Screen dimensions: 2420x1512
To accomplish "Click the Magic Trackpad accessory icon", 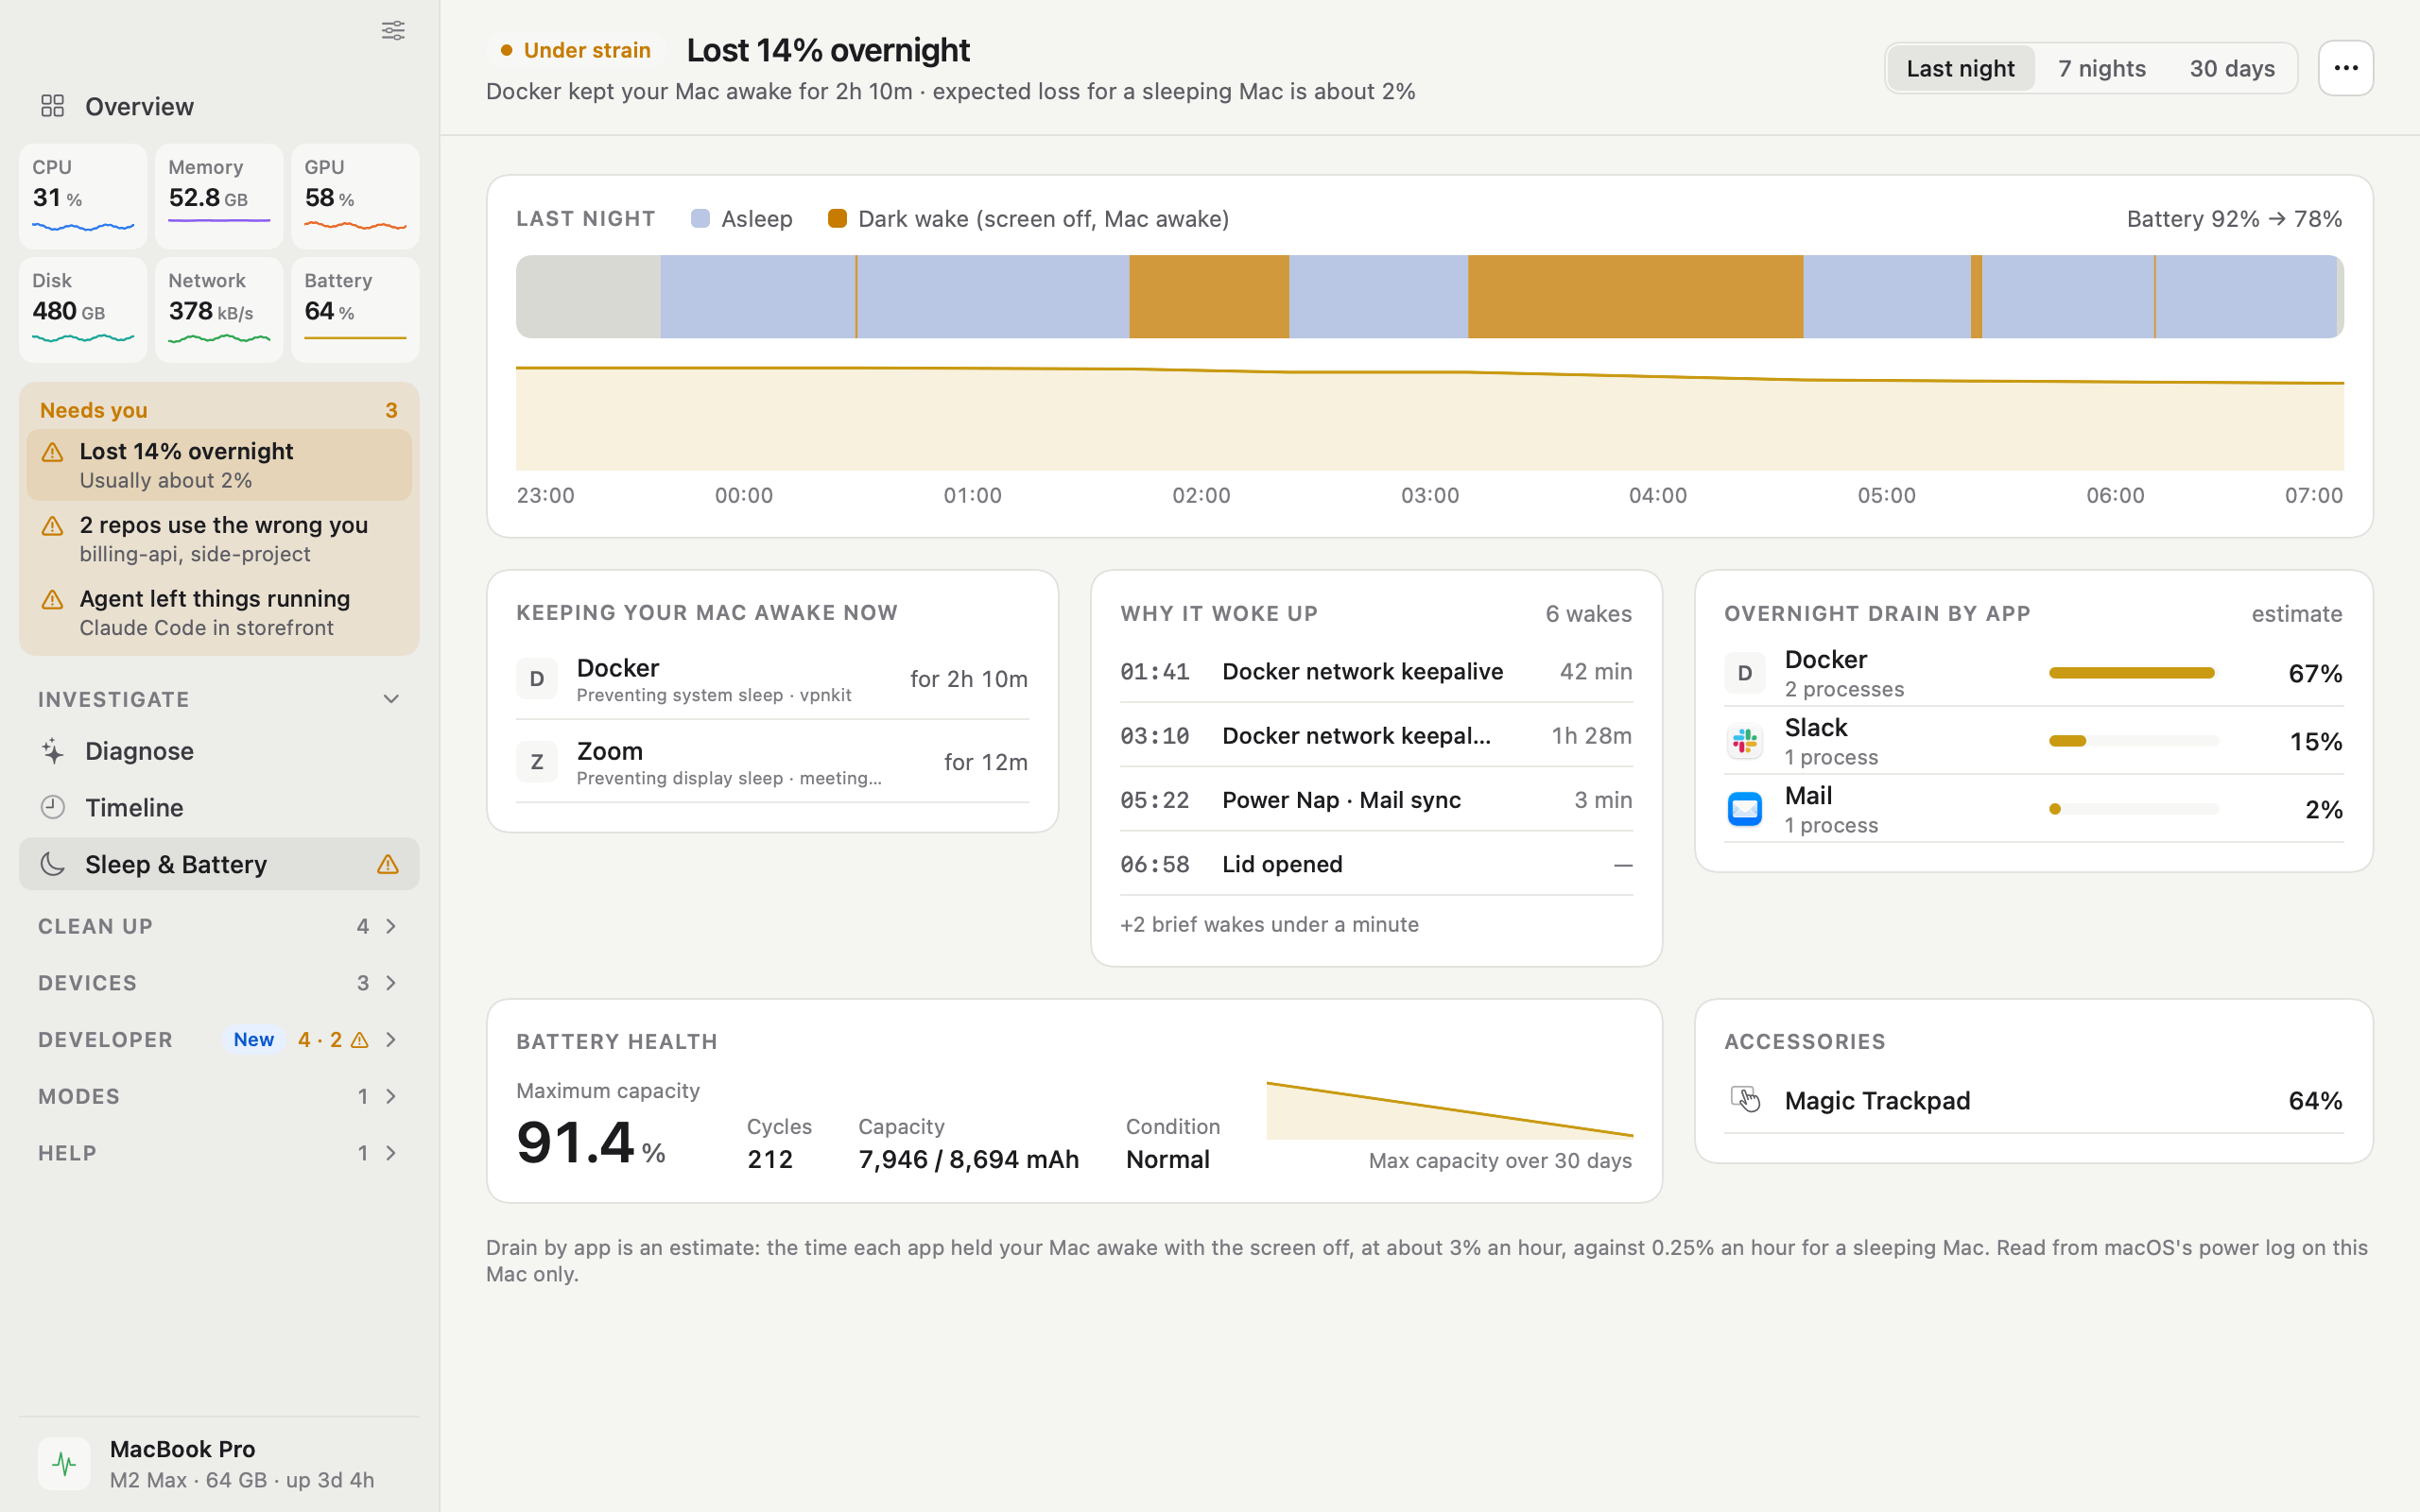I will click(x=1745, y=1099).
